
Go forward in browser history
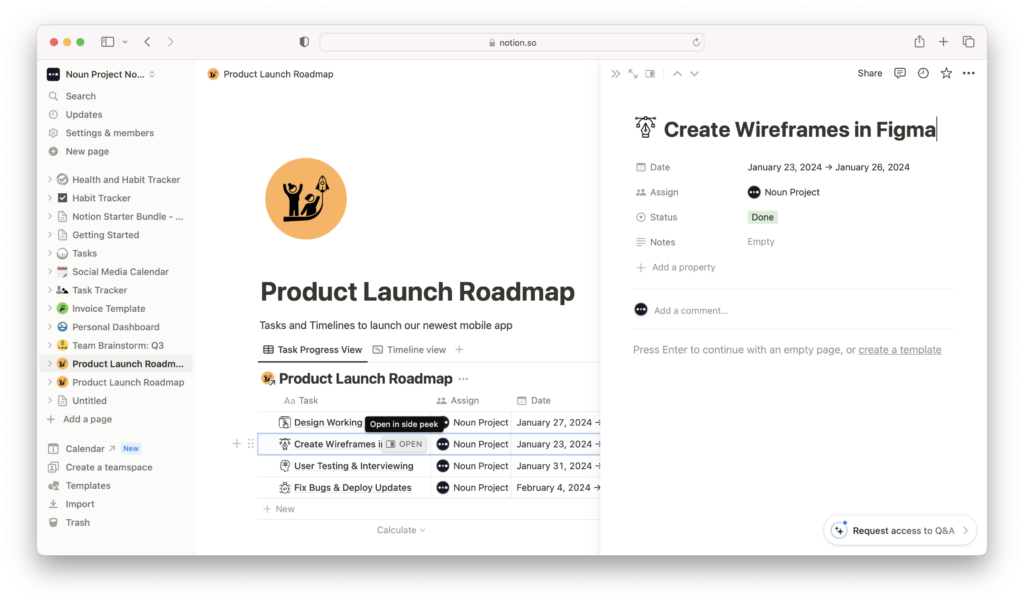(170, 42)
